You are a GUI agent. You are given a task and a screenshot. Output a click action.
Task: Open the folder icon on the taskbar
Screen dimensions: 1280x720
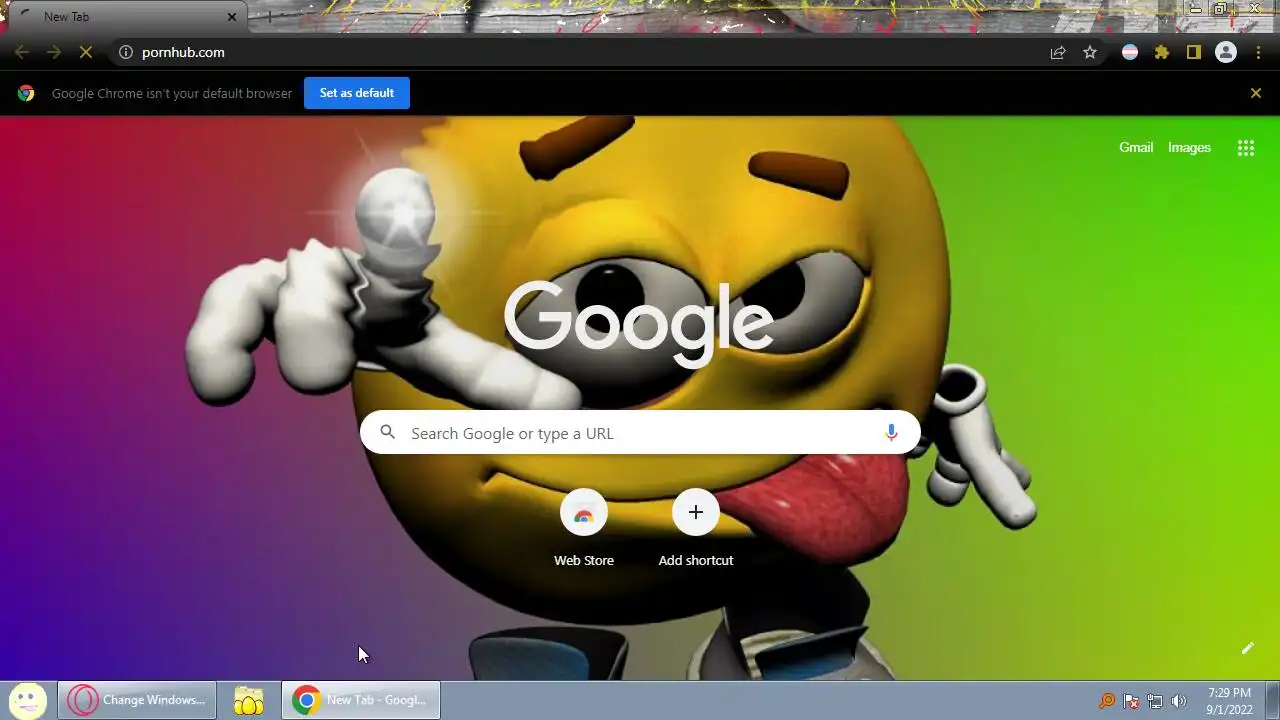[x=249, y=700]
